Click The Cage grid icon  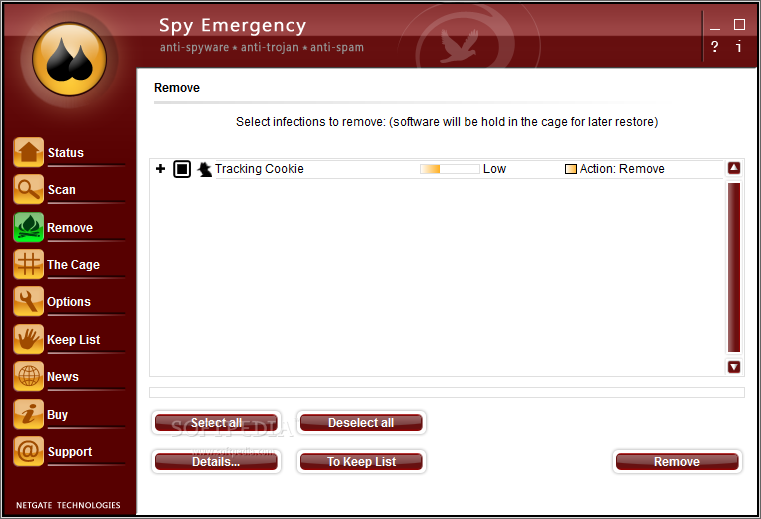29,264
